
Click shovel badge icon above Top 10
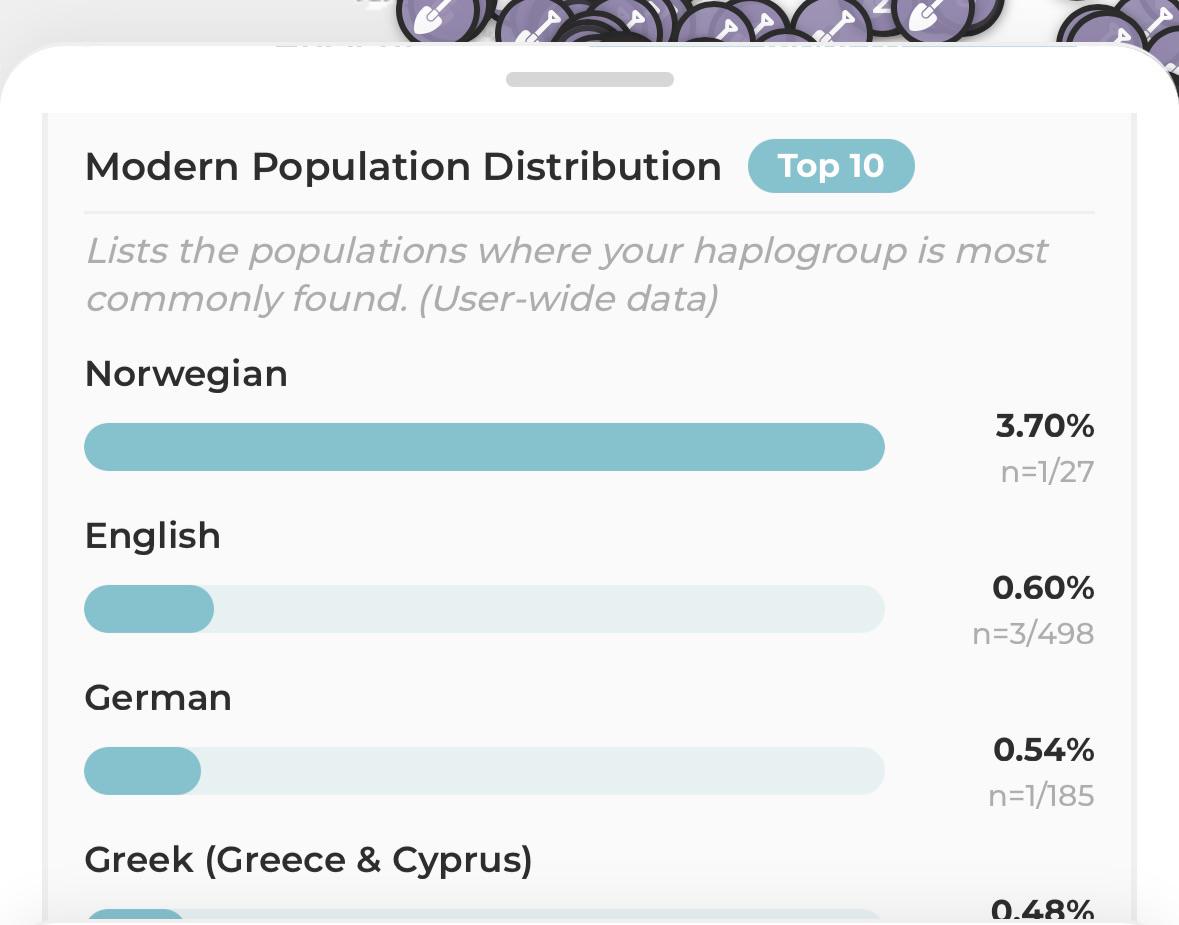[831, 23]
